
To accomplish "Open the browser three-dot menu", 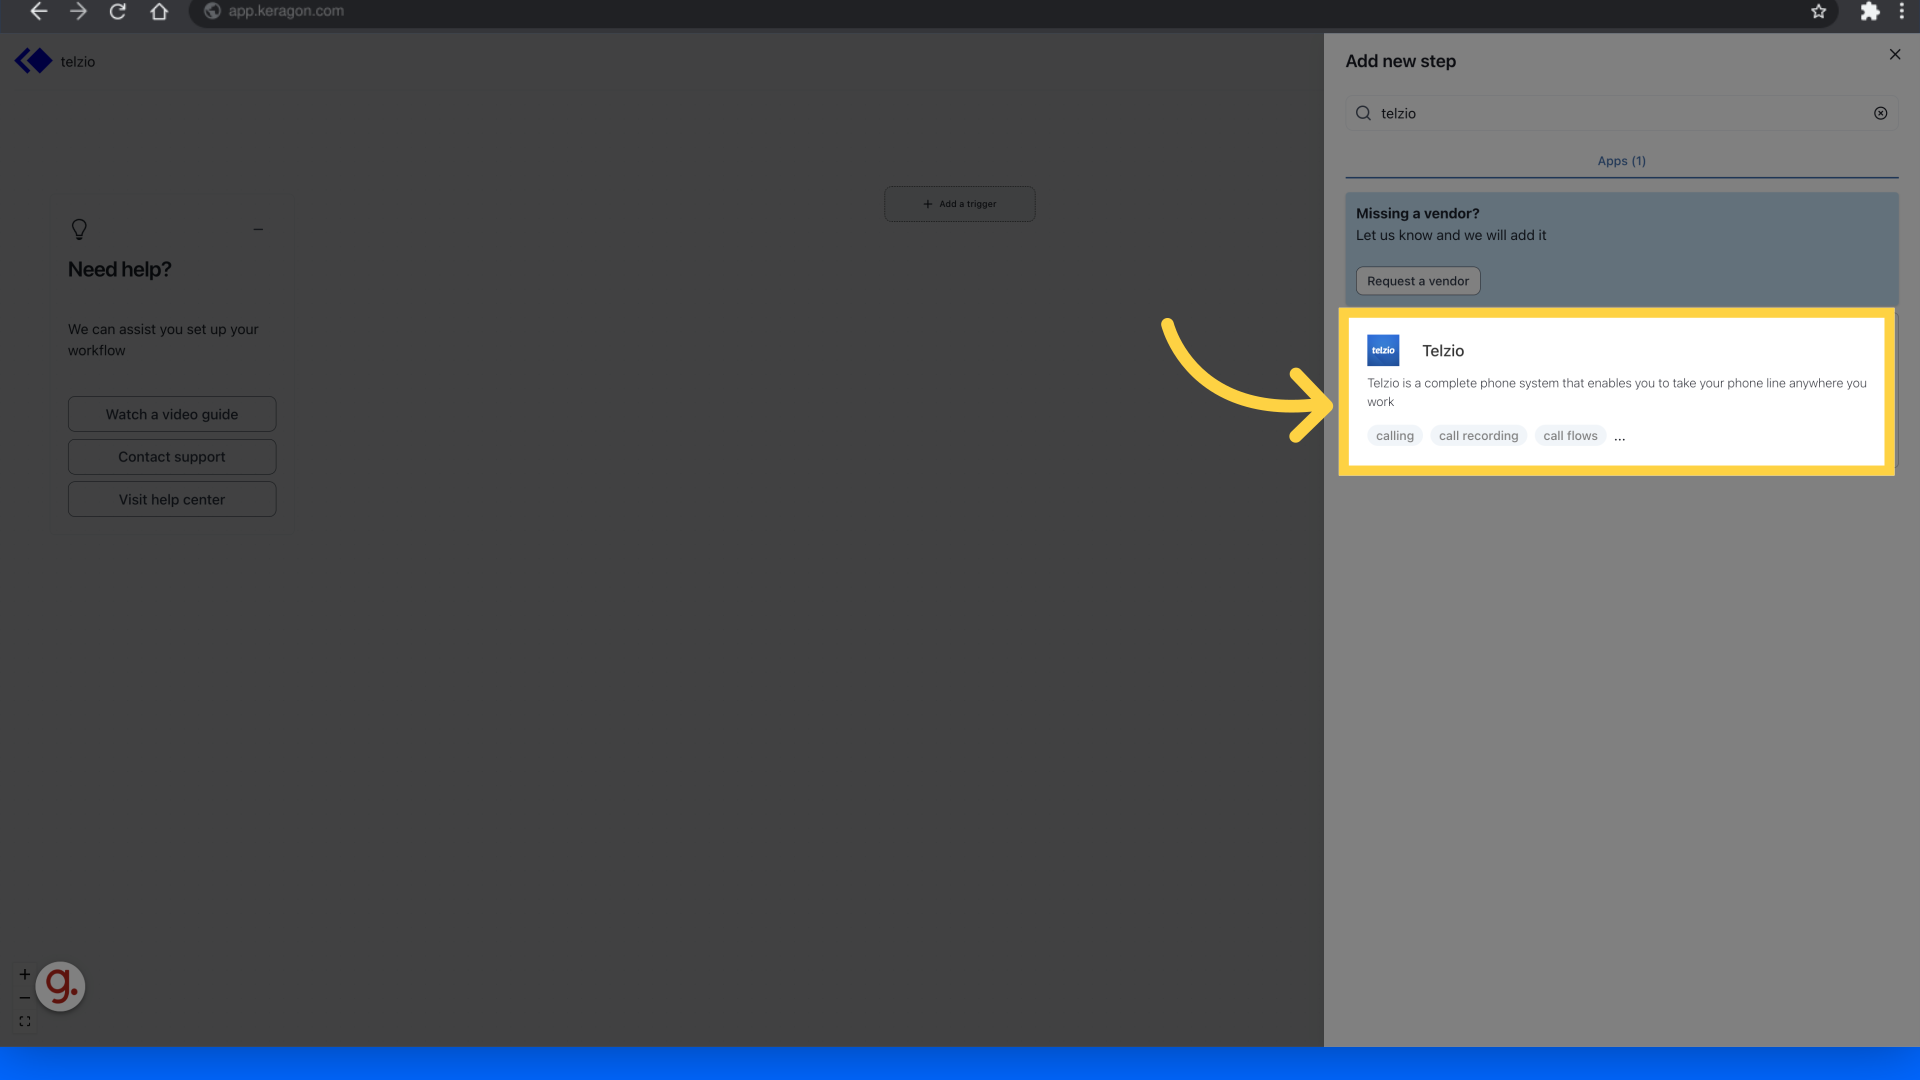I will point(1901,11).
